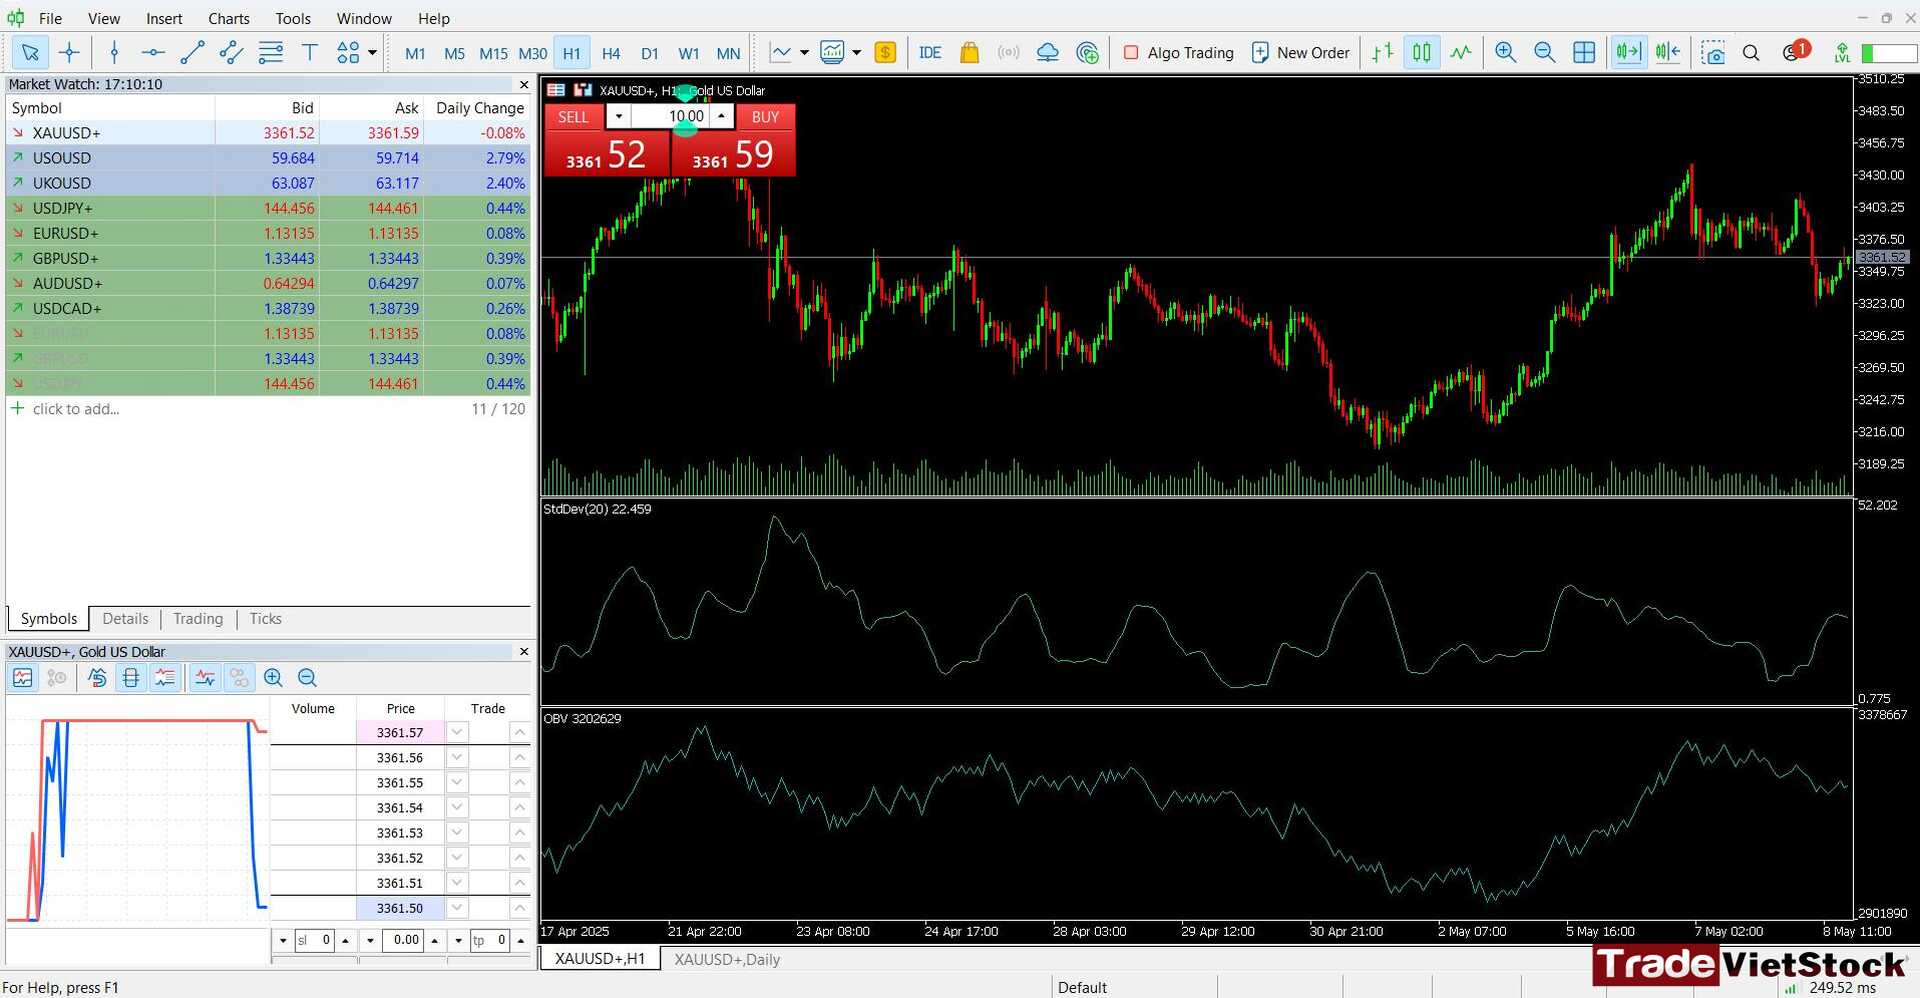This screenshot has width=1920, height=998.
Task: Select the trendline drawing tool
Action: pos(192,52)
